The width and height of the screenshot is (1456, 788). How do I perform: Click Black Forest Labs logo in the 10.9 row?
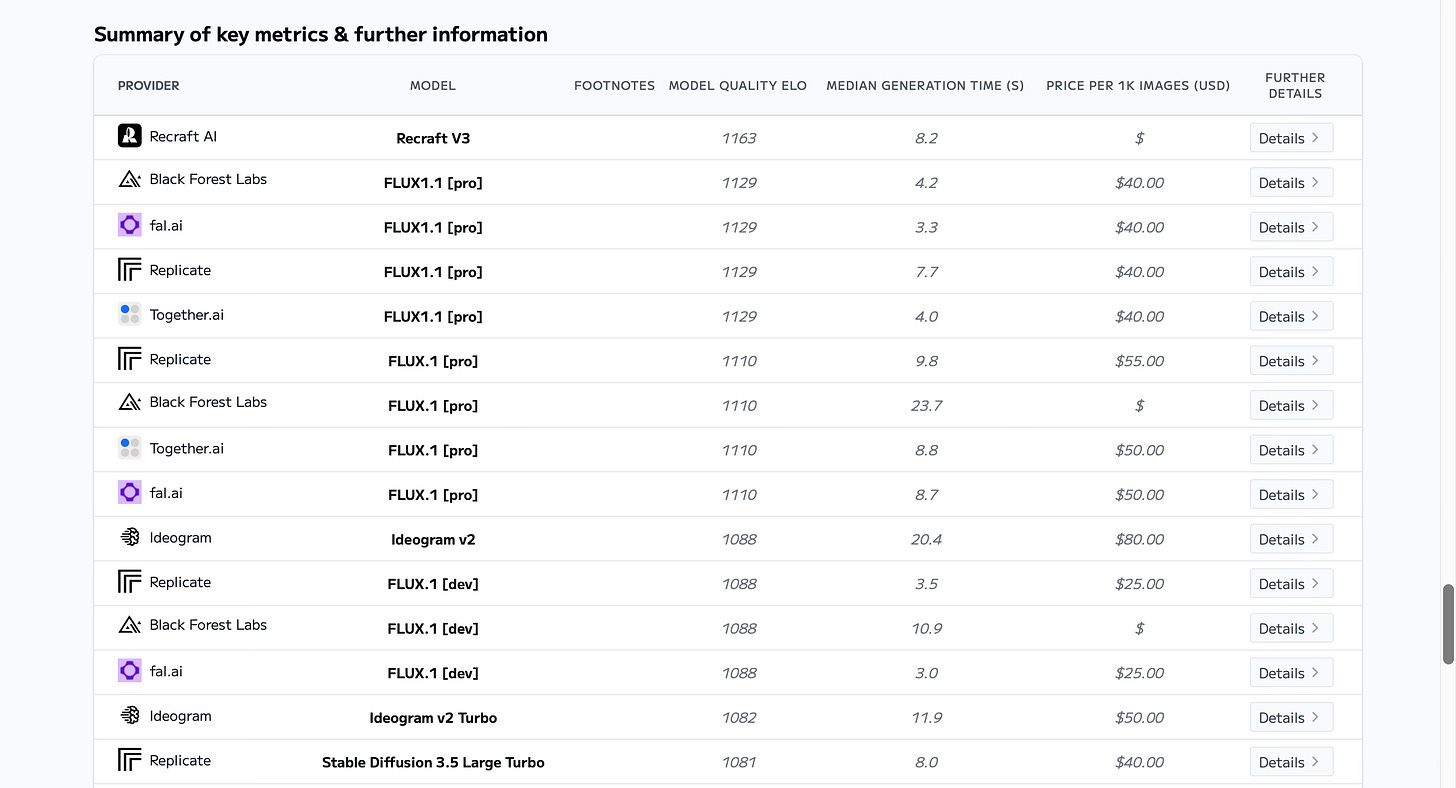(129, 626)
